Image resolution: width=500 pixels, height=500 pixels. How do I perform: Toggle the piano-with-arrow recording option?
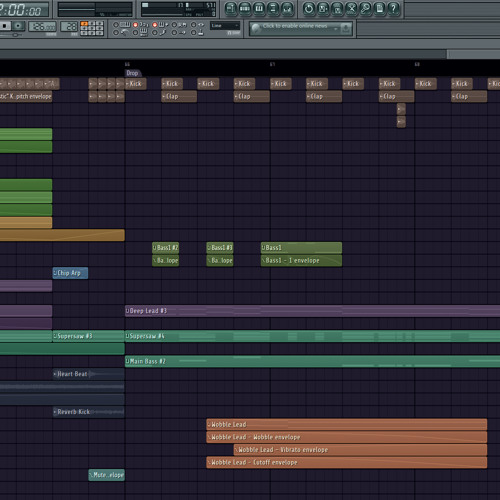(x=161, y=25)
